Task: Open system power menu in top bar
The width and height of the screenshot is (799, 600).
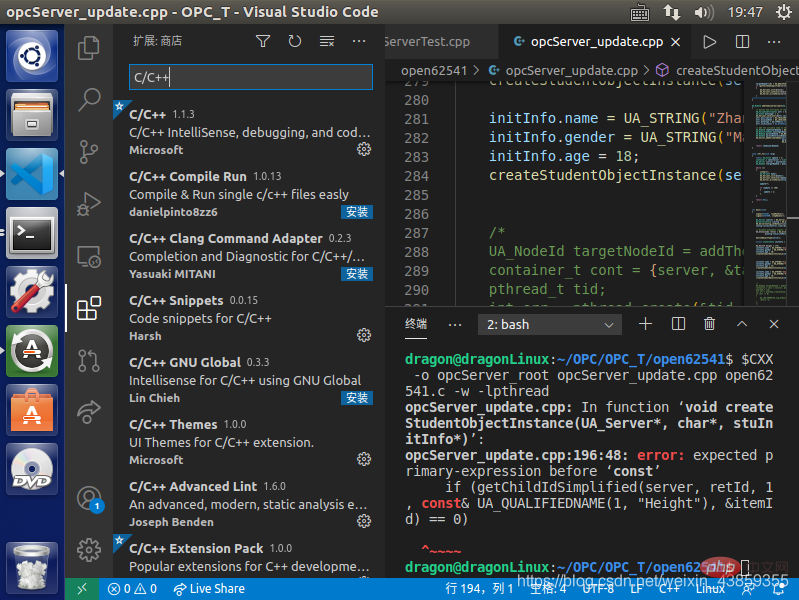Action: click(784, 12)
